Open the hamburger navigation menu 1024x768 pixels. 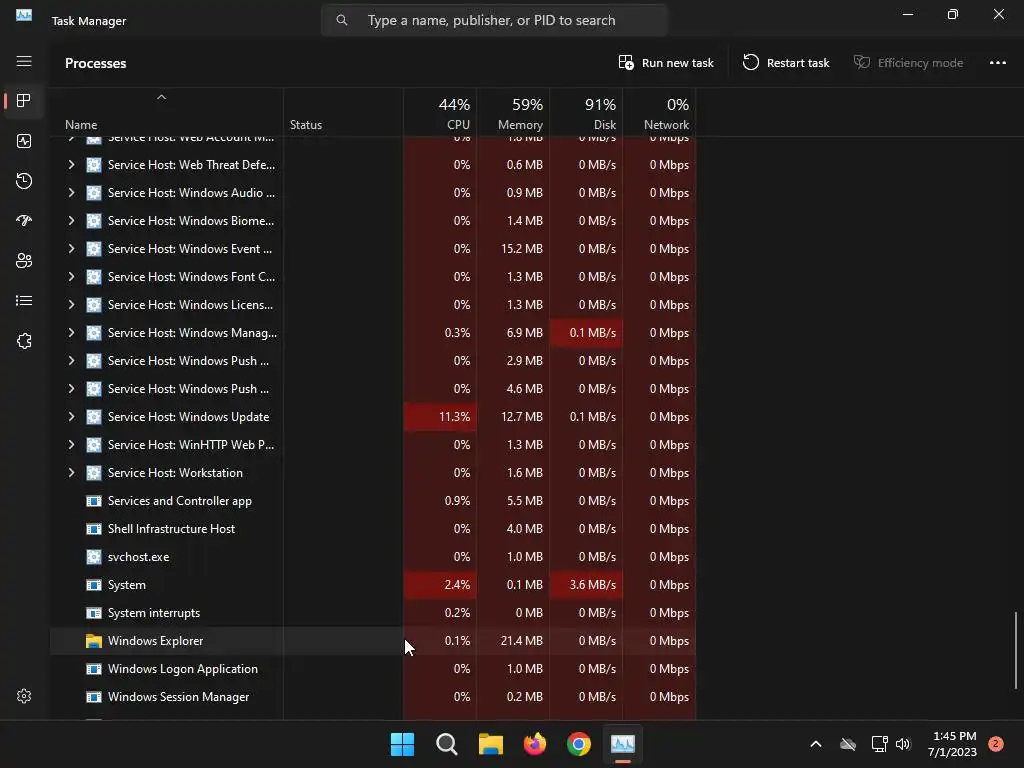pos(24,61)
